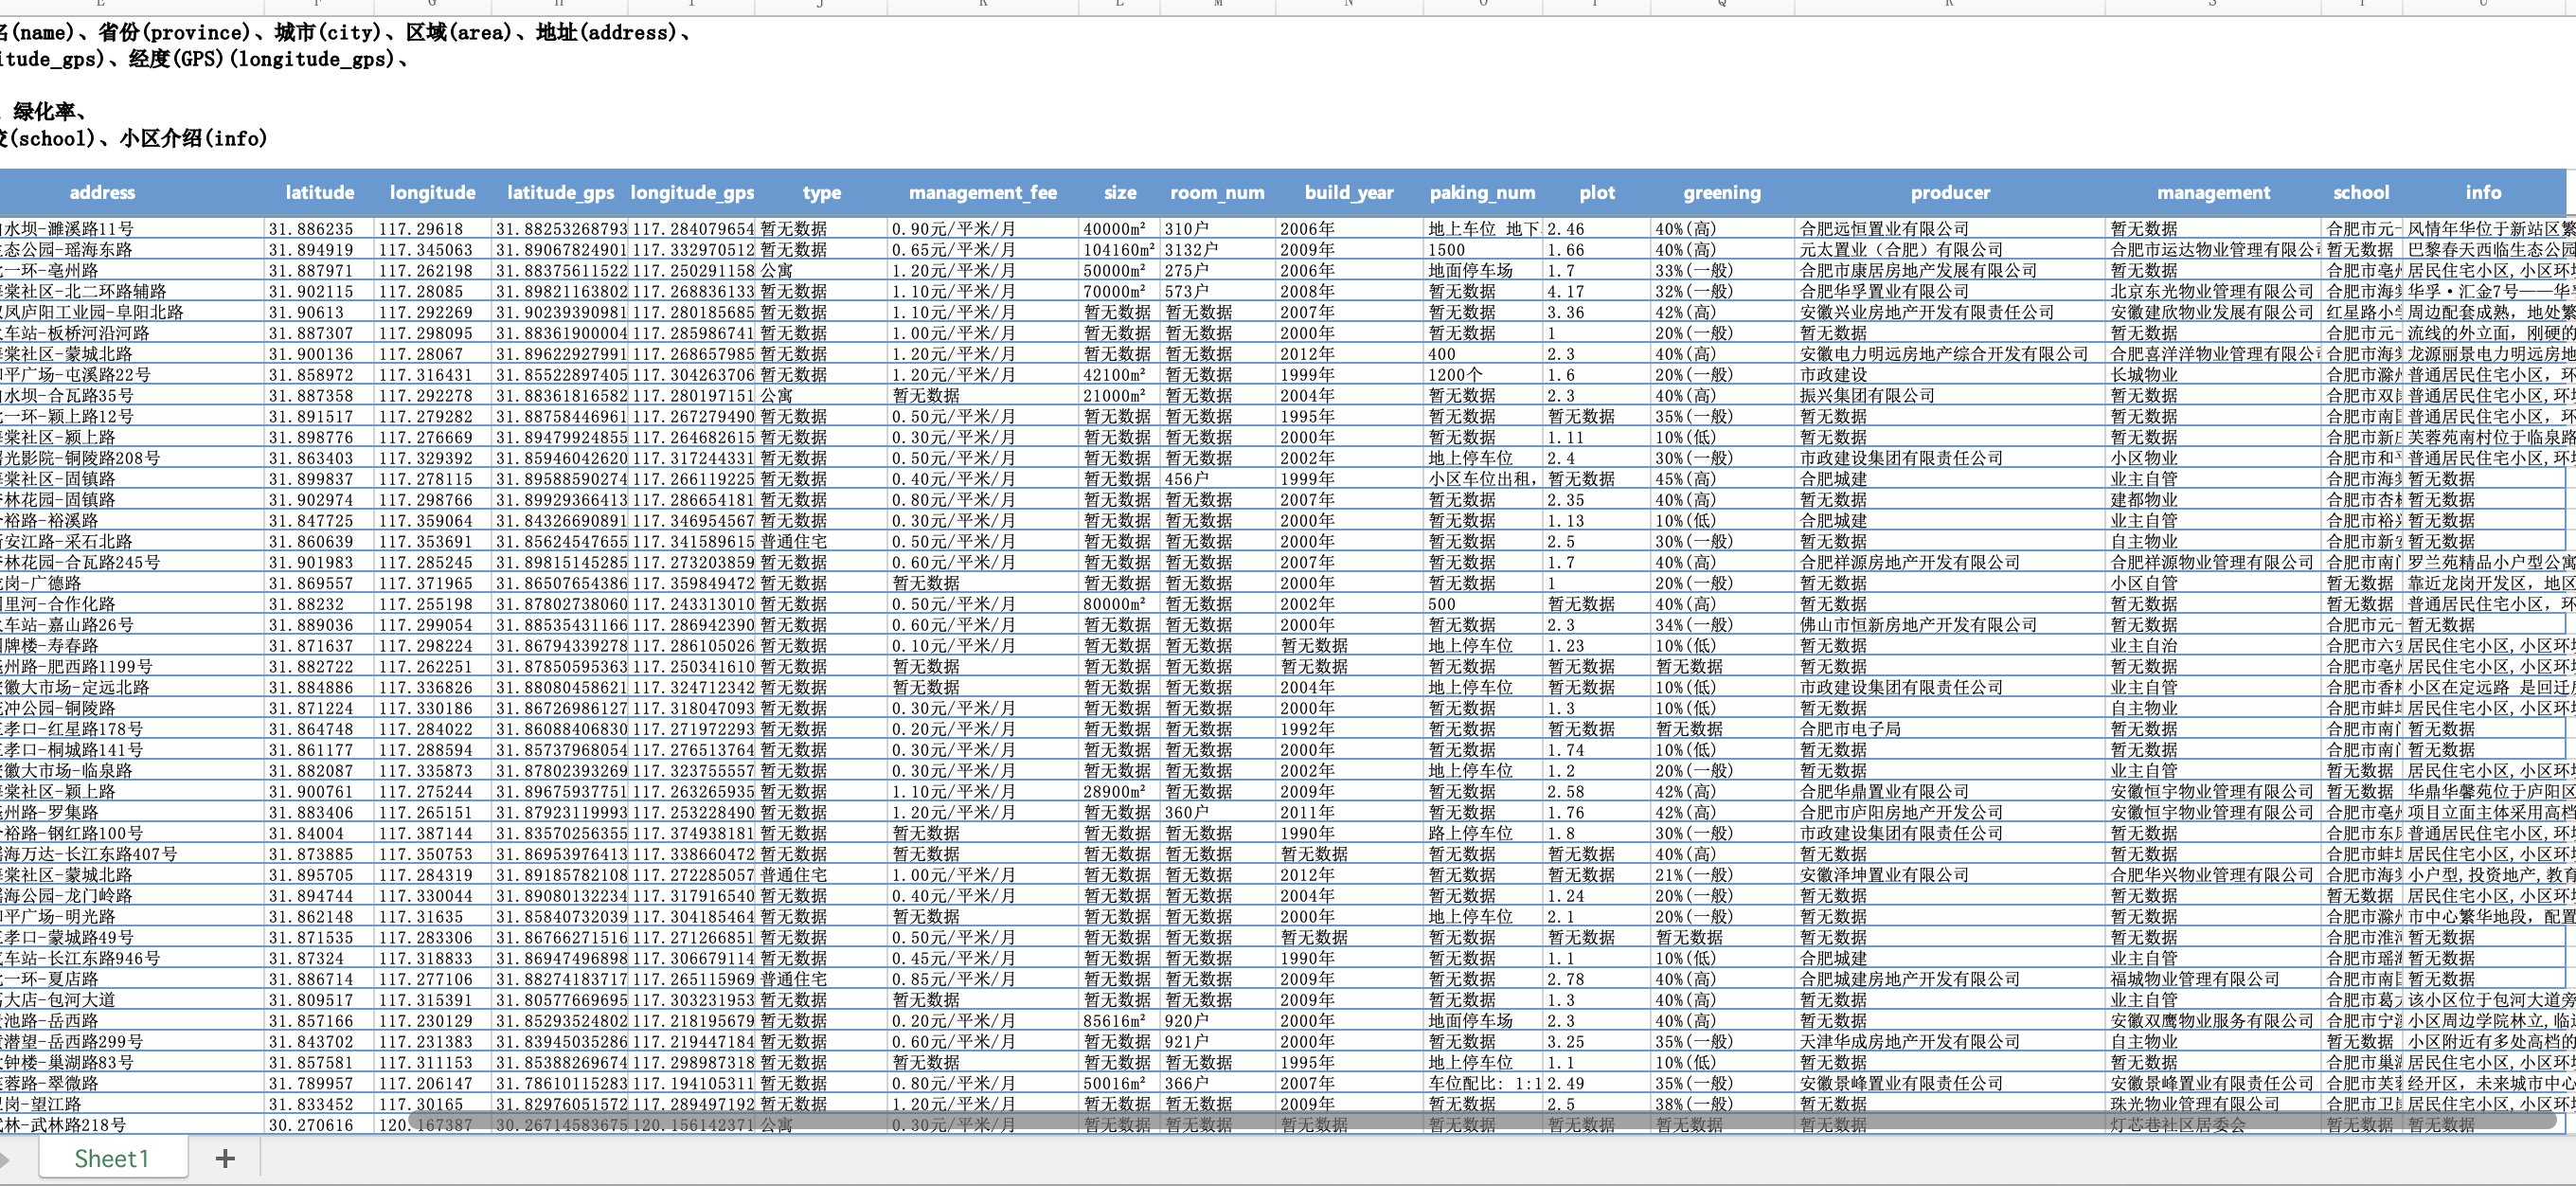Select the build_year header cell
This screenshot has width=2576, height=1186.
point(1348,192)
